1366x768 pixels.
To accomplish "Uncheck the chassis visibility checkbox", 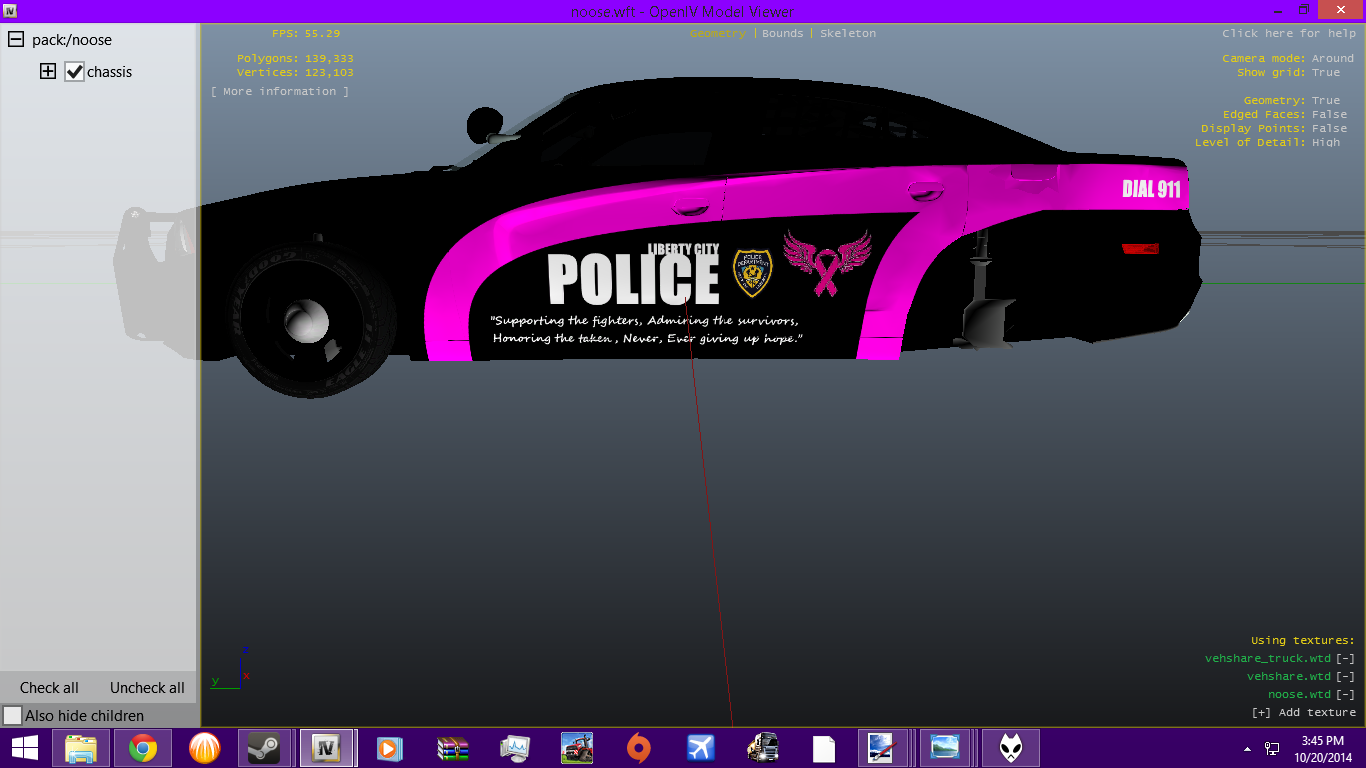I will point(74,72).
